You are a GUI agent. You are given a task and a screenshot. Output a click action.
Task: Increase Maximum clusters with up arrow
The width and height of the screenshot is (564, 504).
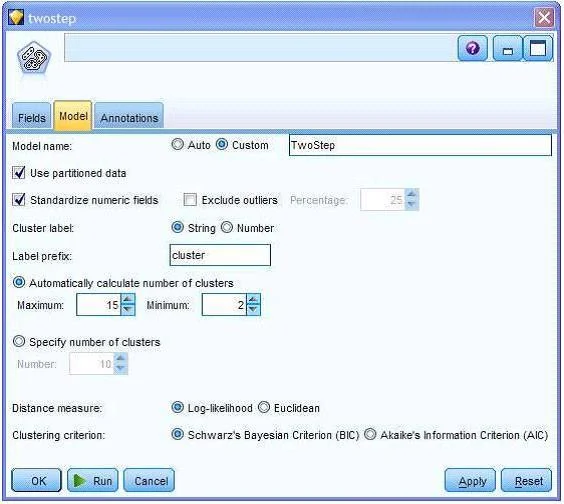point(128,299)
